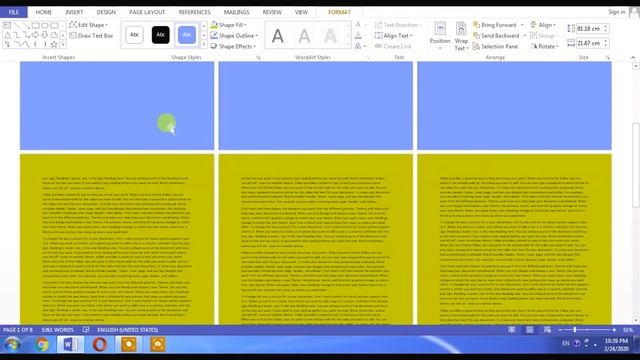Viewport: 640px width, 360px height.
Task: Select the FORMAT tab
Action: 339,12
